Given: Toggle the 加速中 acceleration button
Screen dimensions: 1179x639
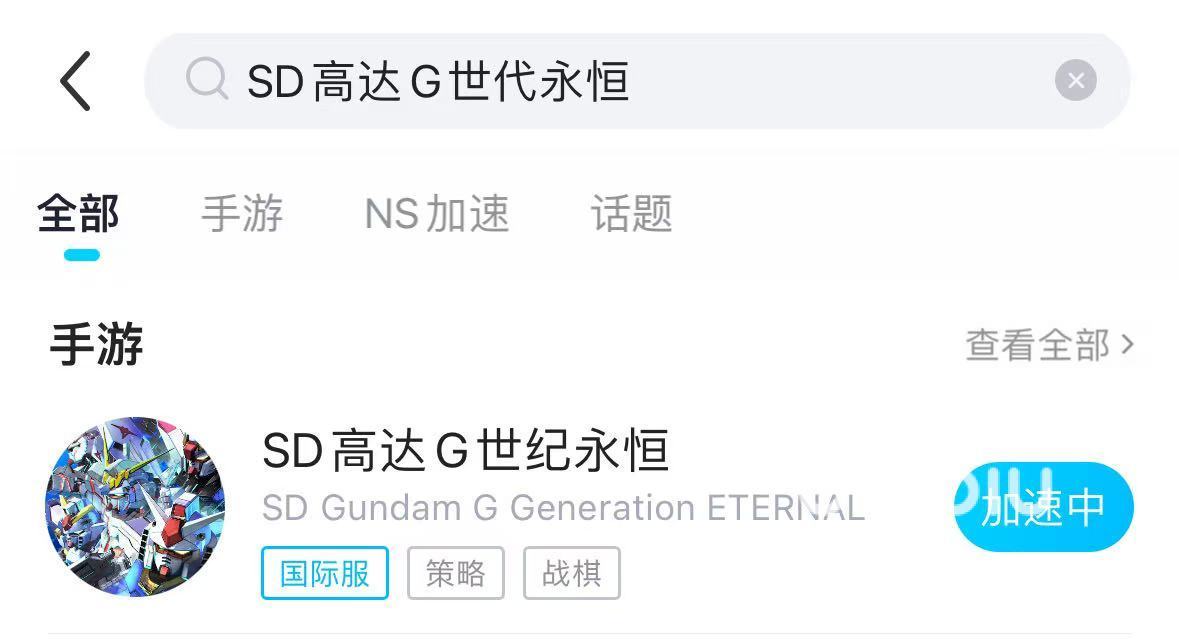Looking at the screenshot, I should [x=1044, y=507].
